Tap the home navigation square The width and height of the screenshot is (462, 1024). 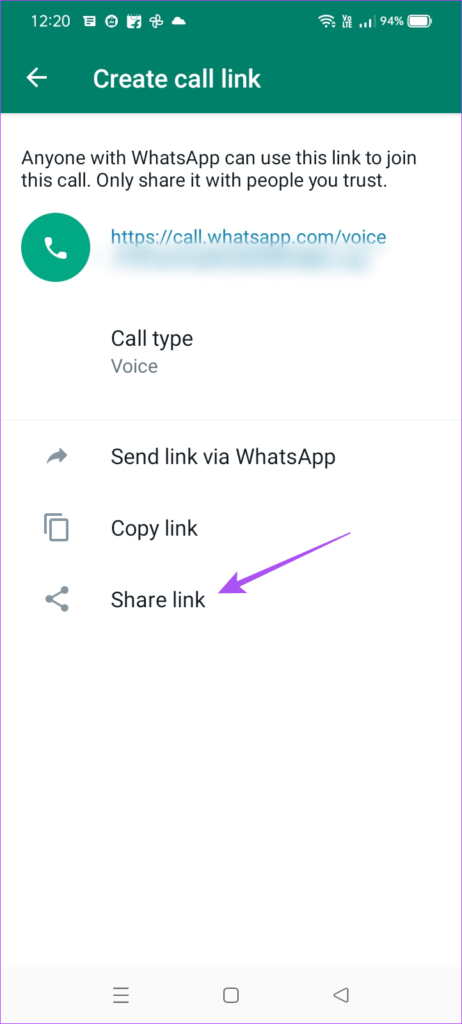click(x=231, y=995)
